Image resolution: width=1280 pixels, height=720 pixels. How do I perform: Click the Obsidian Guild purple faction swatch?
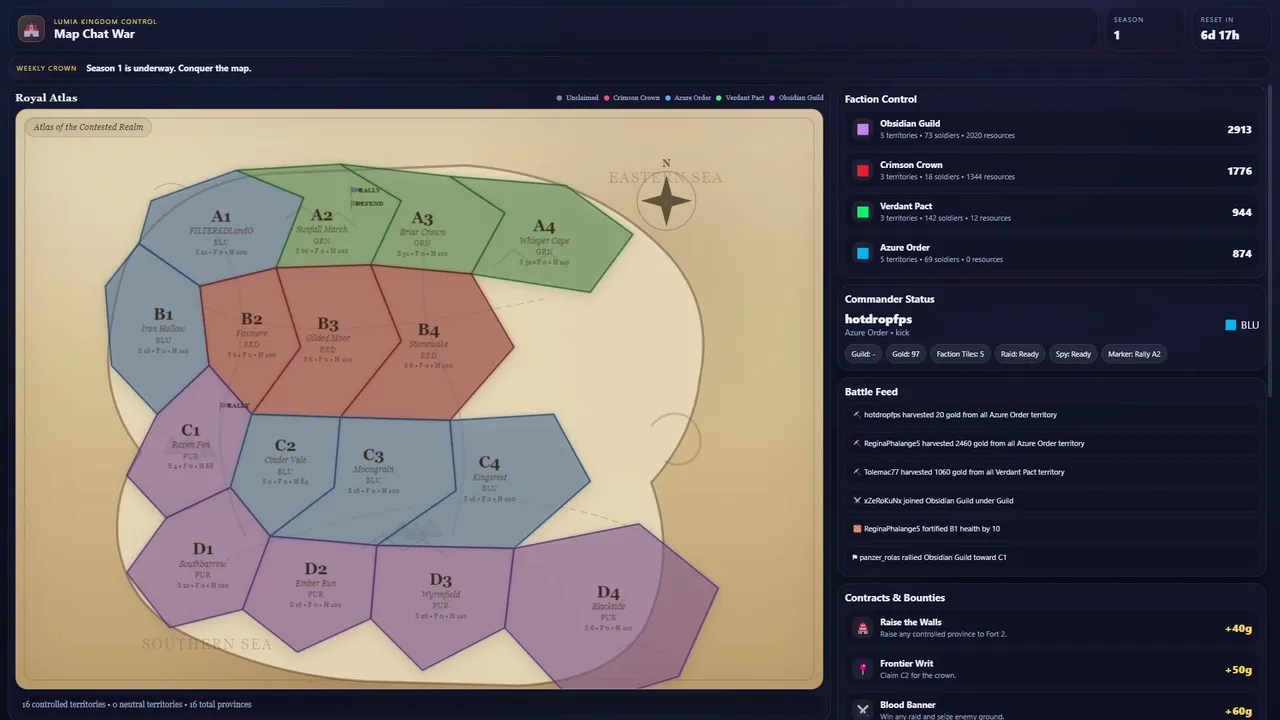pos(863,129)
